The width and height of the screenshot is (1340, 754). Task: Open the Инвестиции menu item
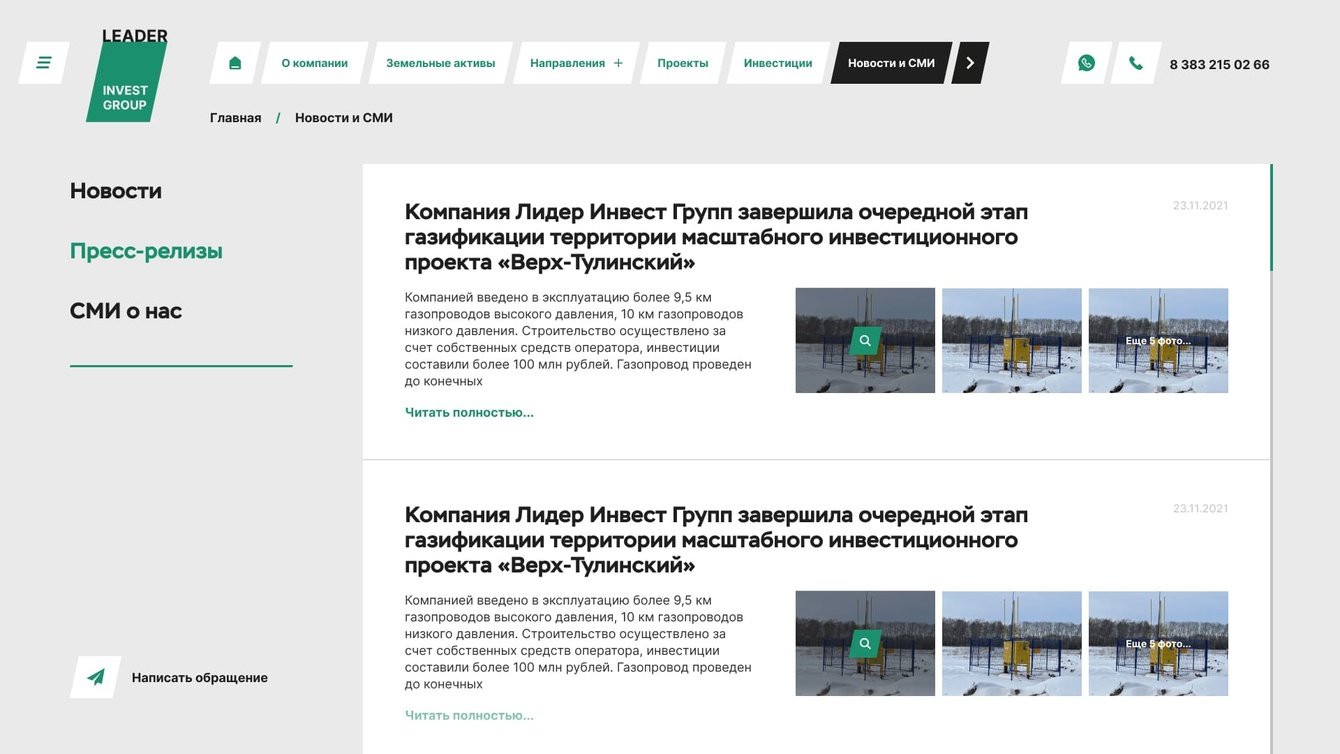(778, 63)
